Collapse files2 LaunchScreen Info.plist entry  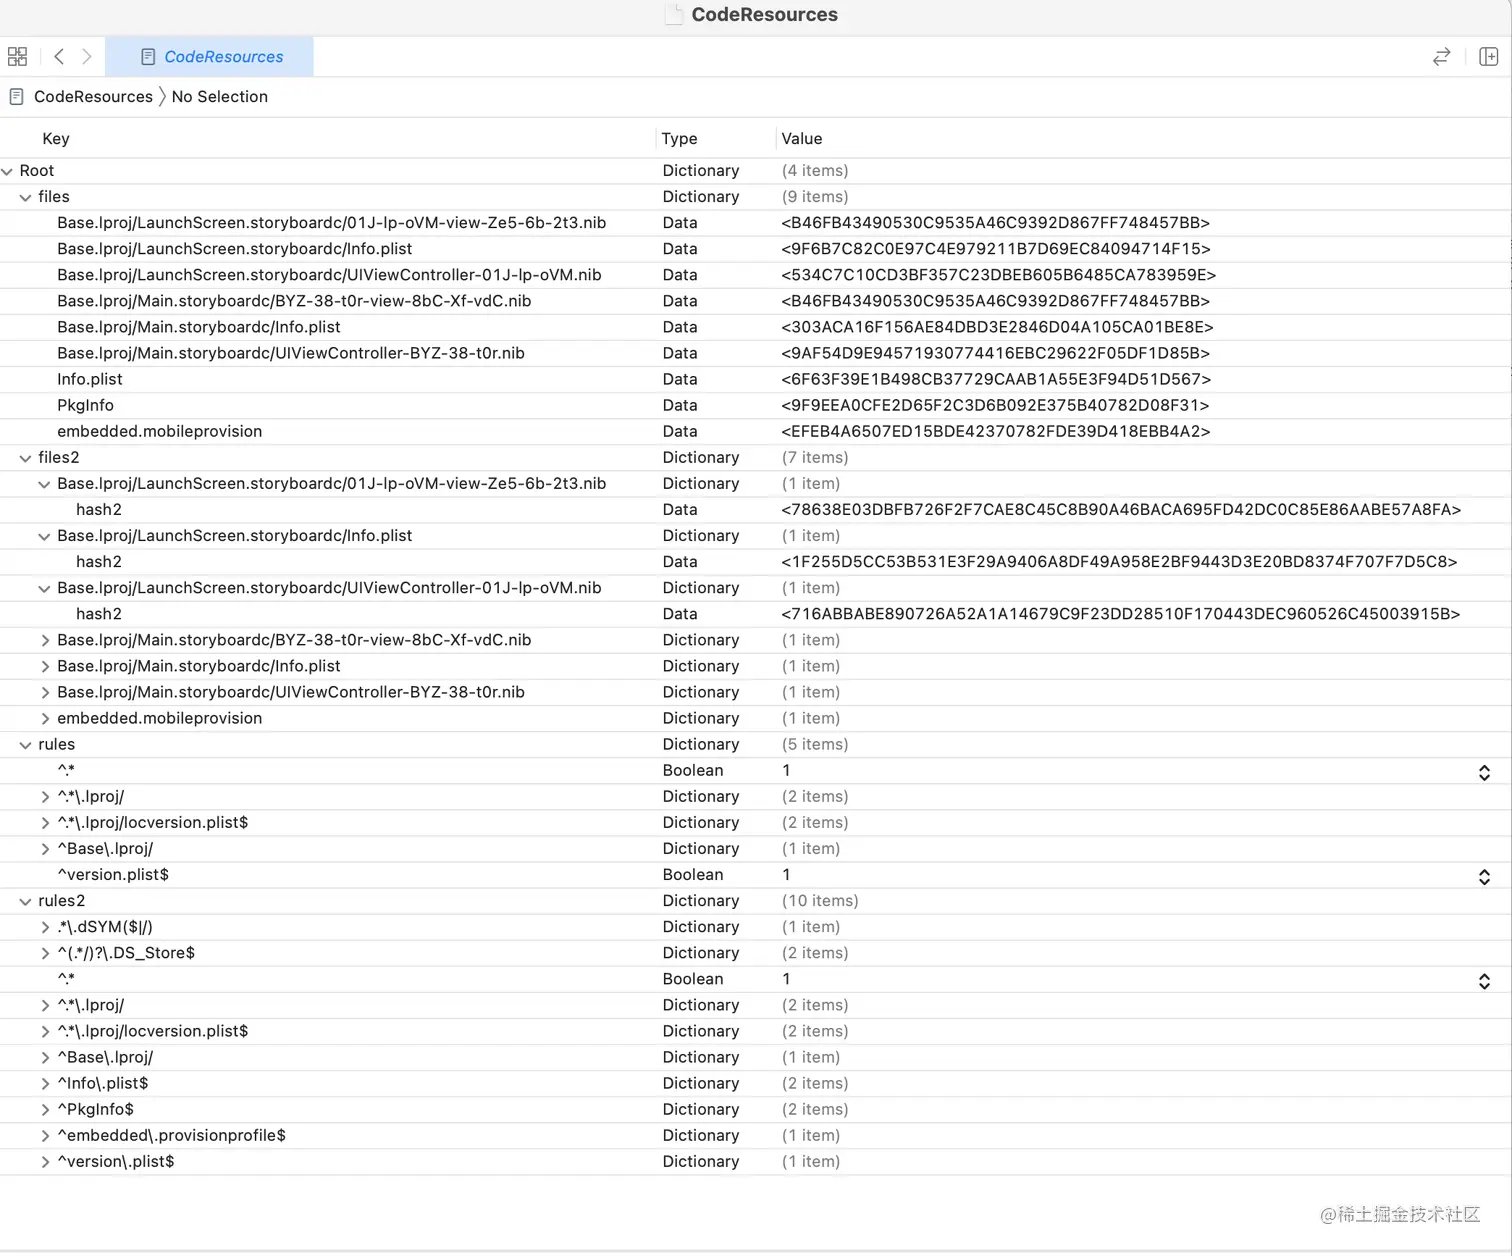tap(44, 536)
